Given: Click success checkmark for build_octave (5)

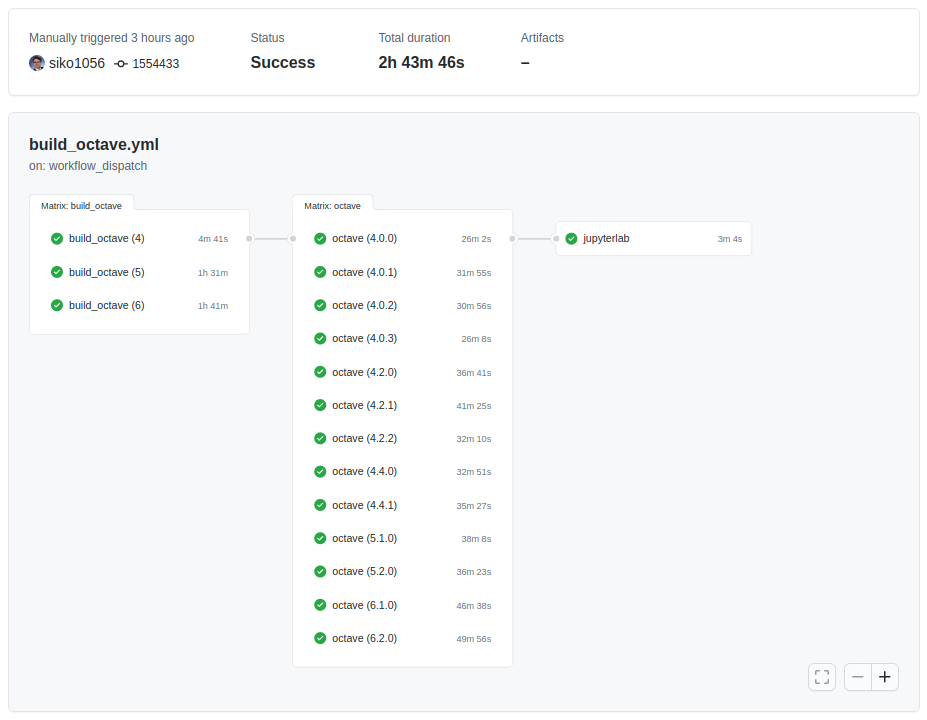Looking at the screenshot, I should click(x=57, y=272).
